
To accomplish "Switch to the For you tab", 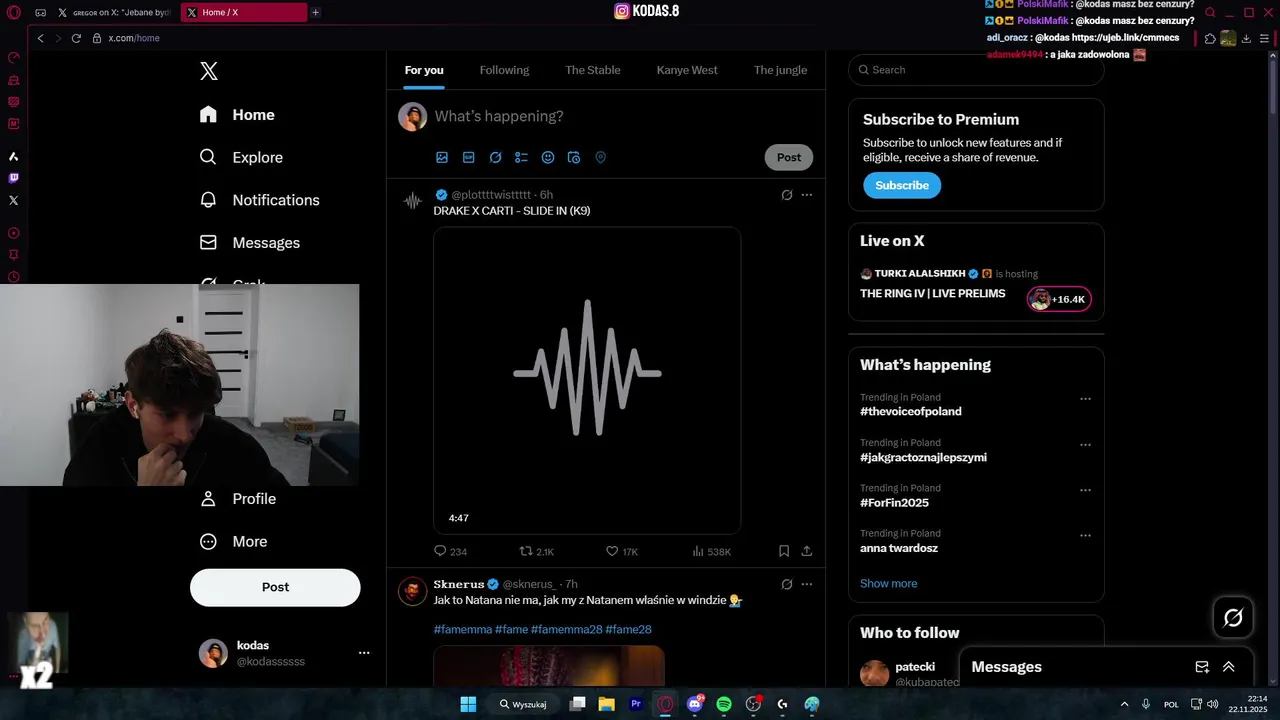I will coord(424,70).
